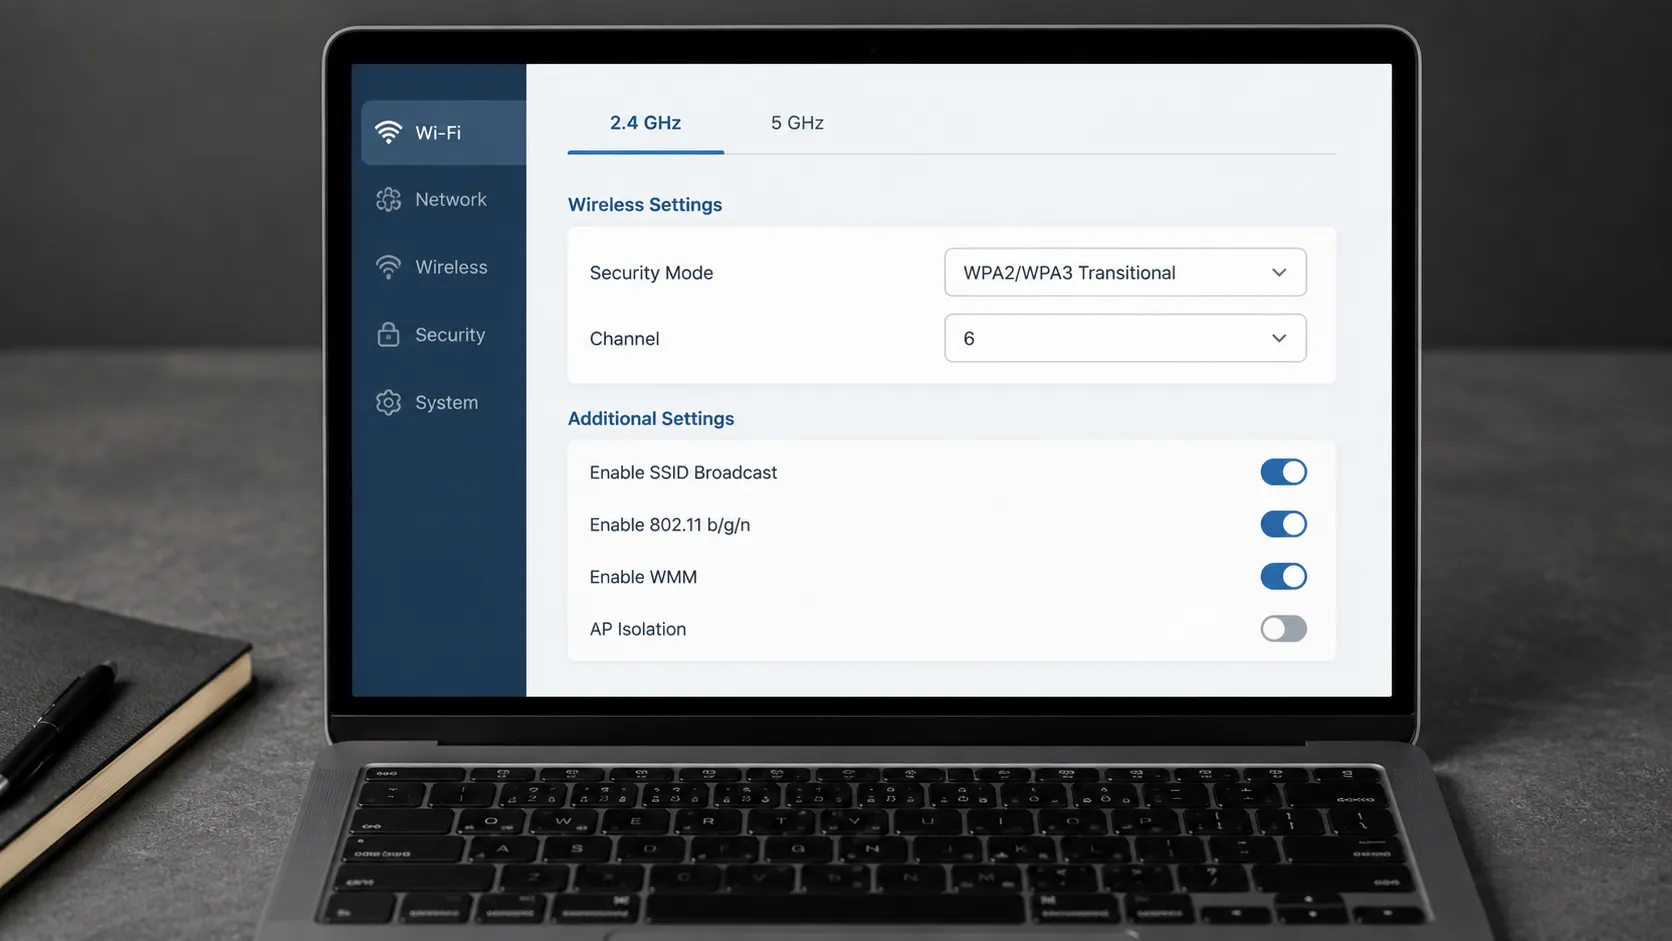This screenshot has width=1672, height=941.
Task: Switch to the 2.4 GHz tab
Action: [x=646, y=123]
